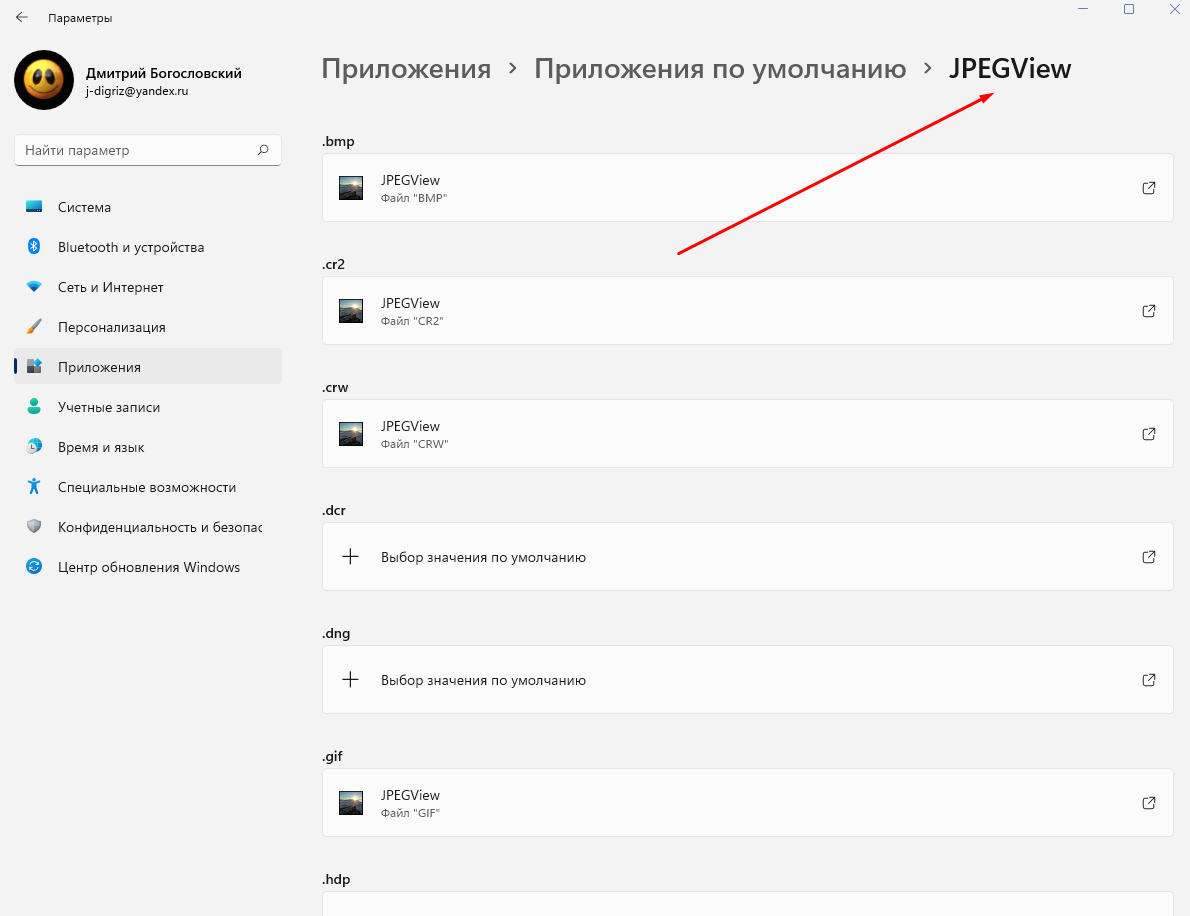1190x916 pixels.
Task: Click the plus icon under .dcr
Action: pos(350,557)
